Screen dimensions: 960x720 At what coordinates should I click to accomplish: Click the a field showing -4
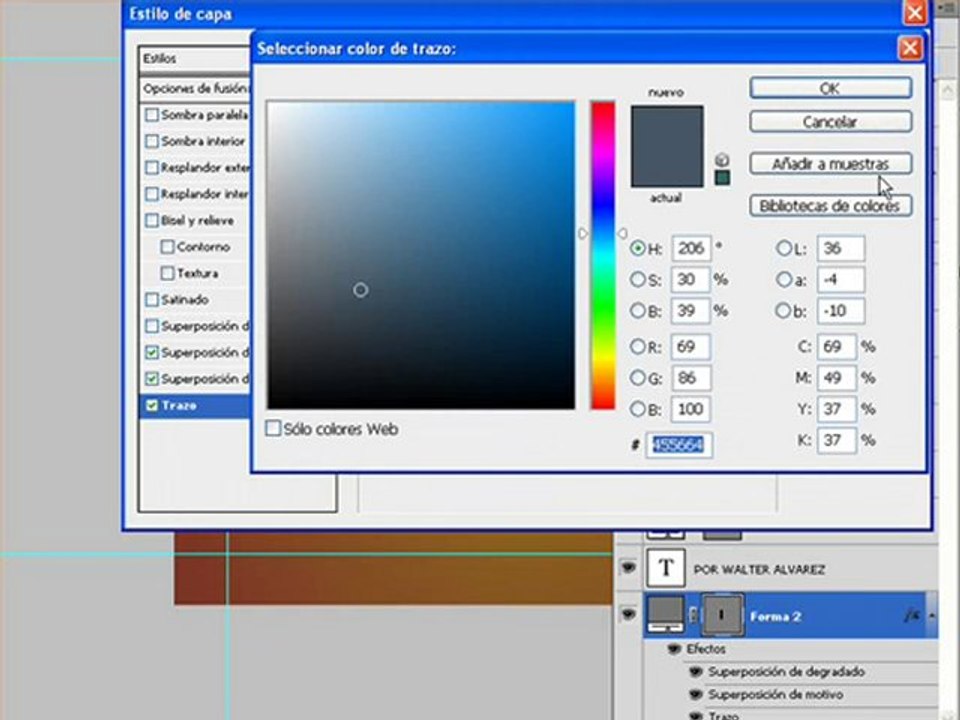[841, 280]
